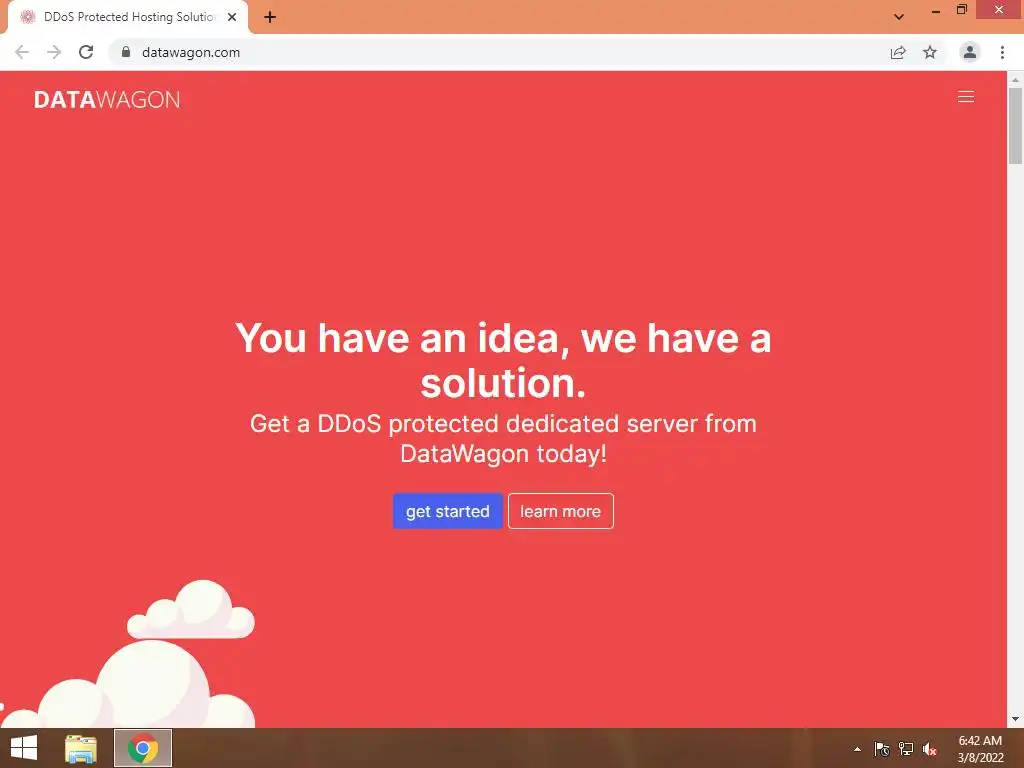This screenshot has height=768, width=1024.
Task: Open the hamburger navigation menu
Action: pos(965,97)
